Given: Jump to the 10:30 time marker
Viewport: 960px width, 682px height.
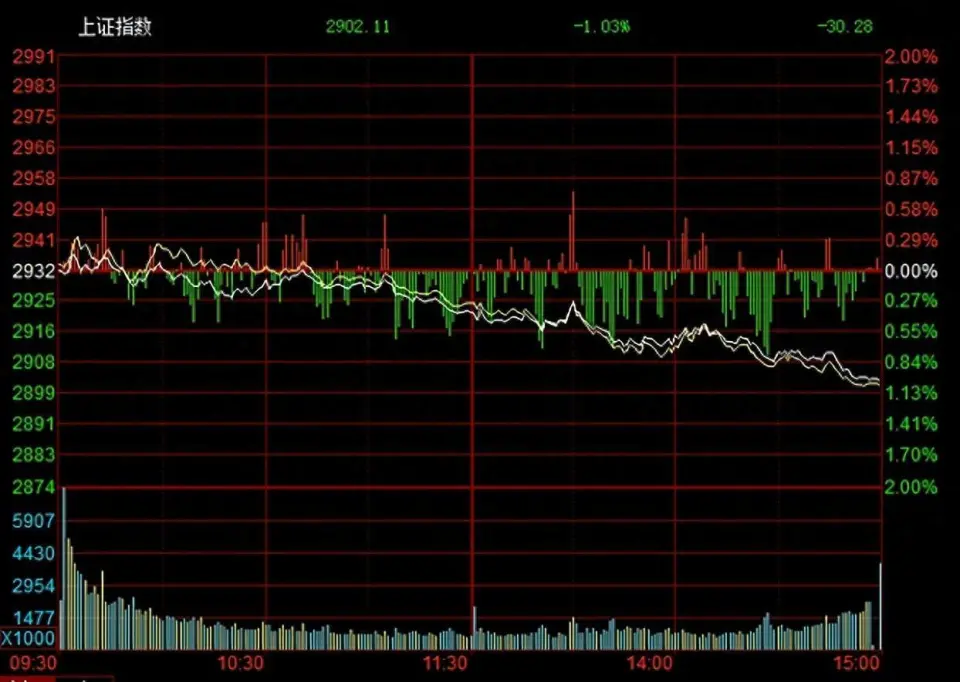Looking at the screenshot, I should [x=240, y=663].
